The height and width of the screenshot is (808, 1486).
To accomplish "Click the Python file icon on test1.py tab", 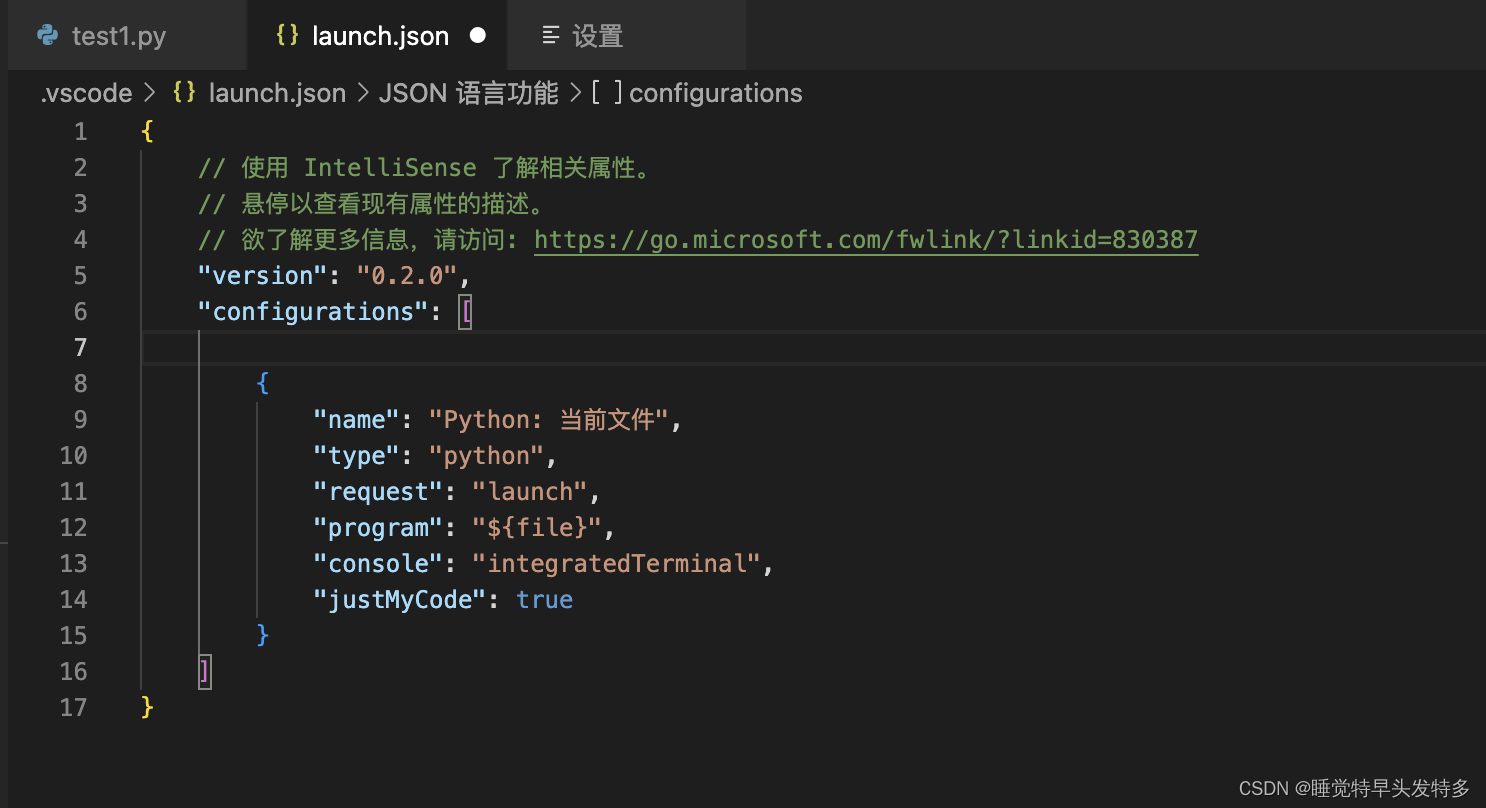I will click(46, 35).
